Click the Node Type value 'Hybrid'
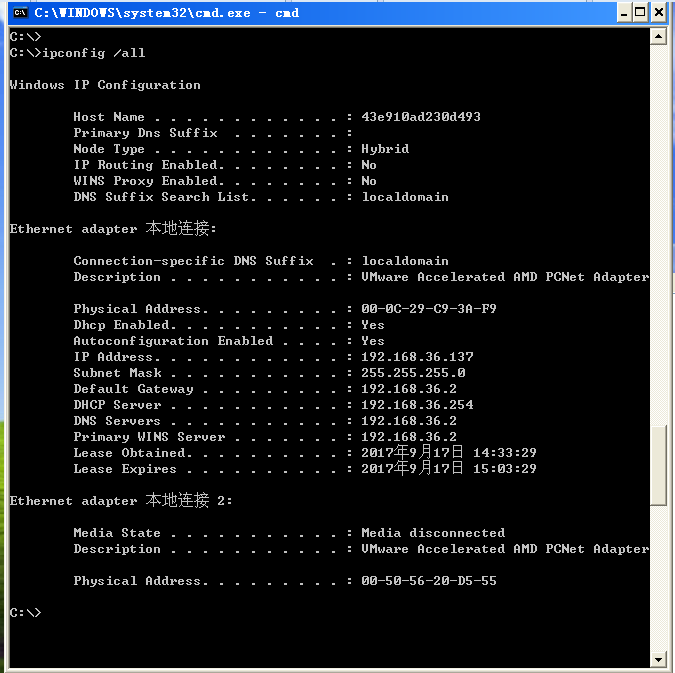Image resolution: width=675 pixels, height=673 pixels. (385, 149)
